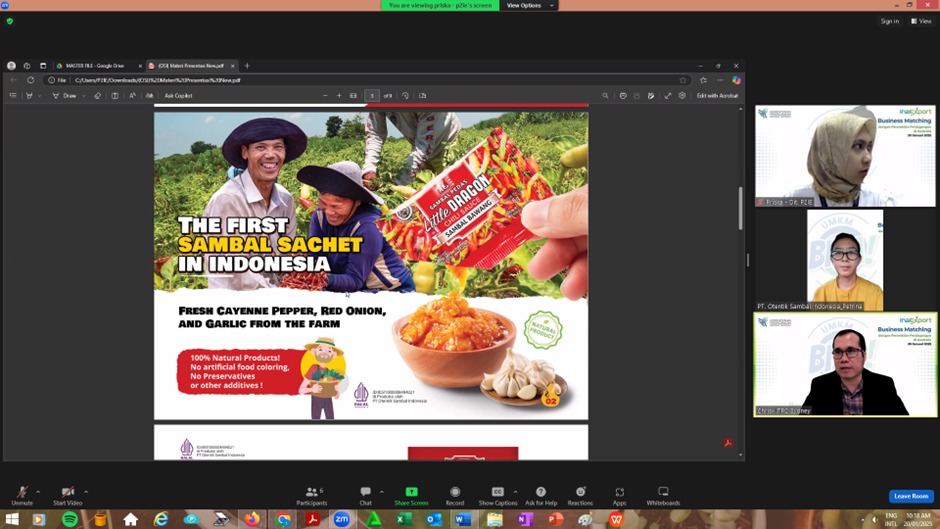Open Whiteboards in Zoom toolbar
Screen dimensions: 940x529
pyautogui.click(x=663, y=495)
